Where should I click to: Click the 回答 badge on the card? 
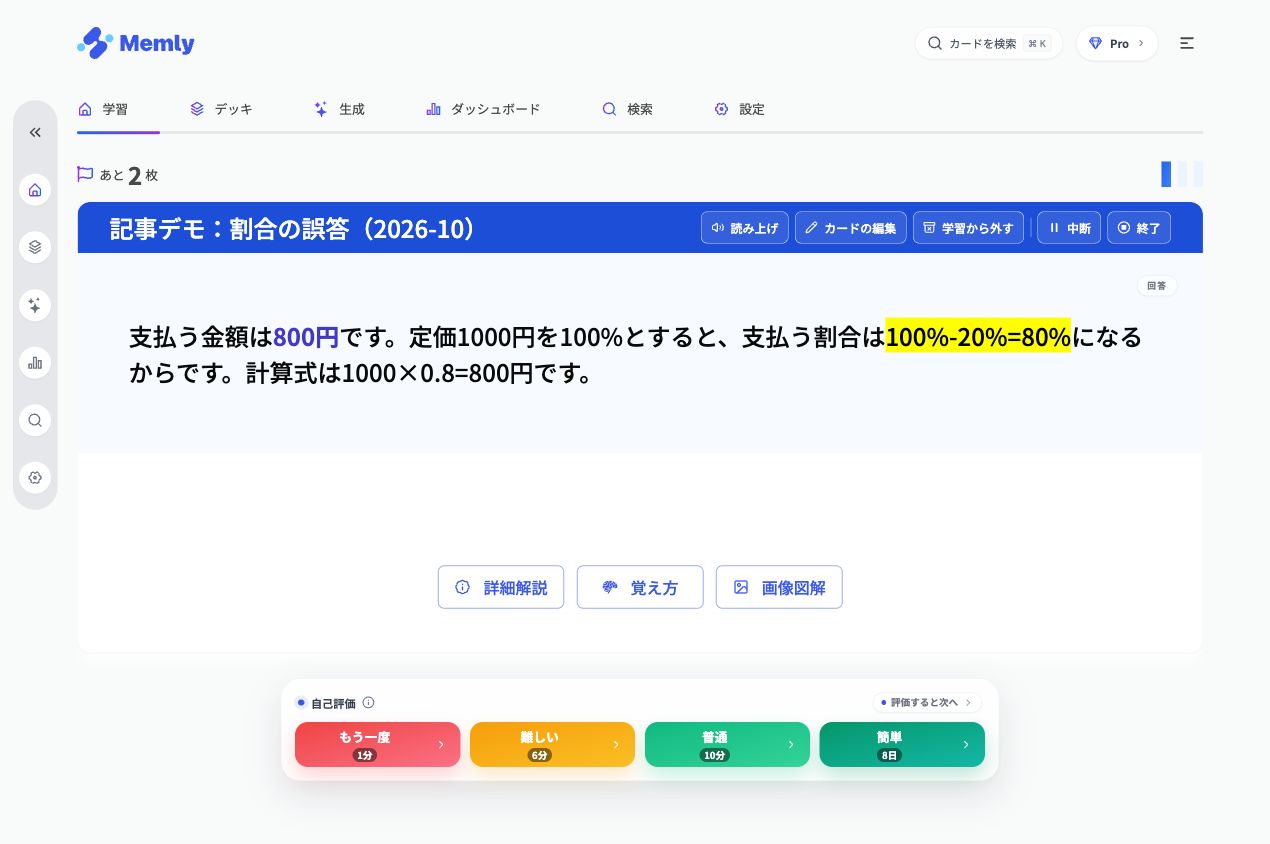click(1157, 286)
